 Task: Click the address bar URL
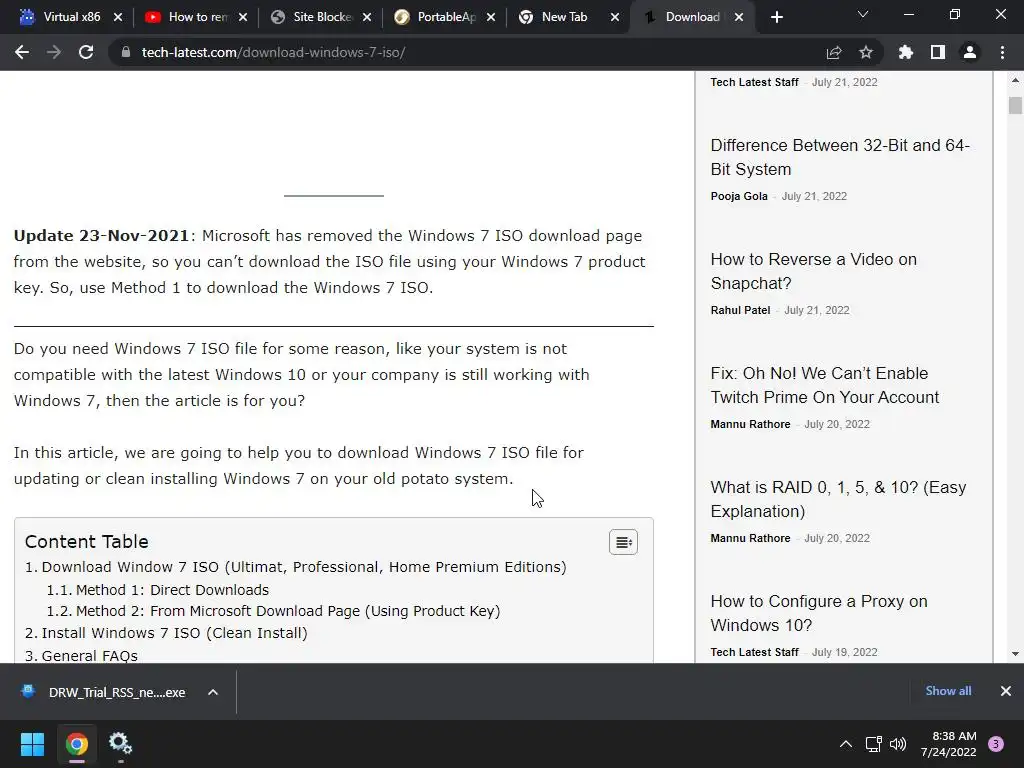(x=274, y=52)
